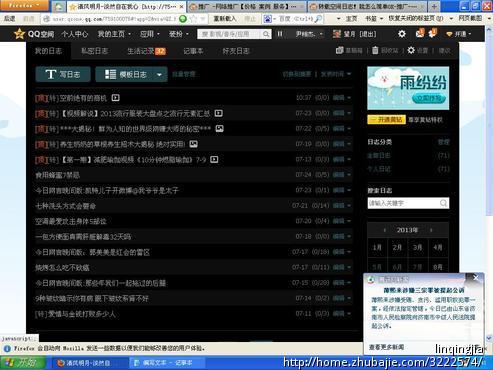This screenshot has height=370, width=493.
Task: Click the 管理 link beside 日志分类
Action: pyautogui.click(x=443, y=142)
